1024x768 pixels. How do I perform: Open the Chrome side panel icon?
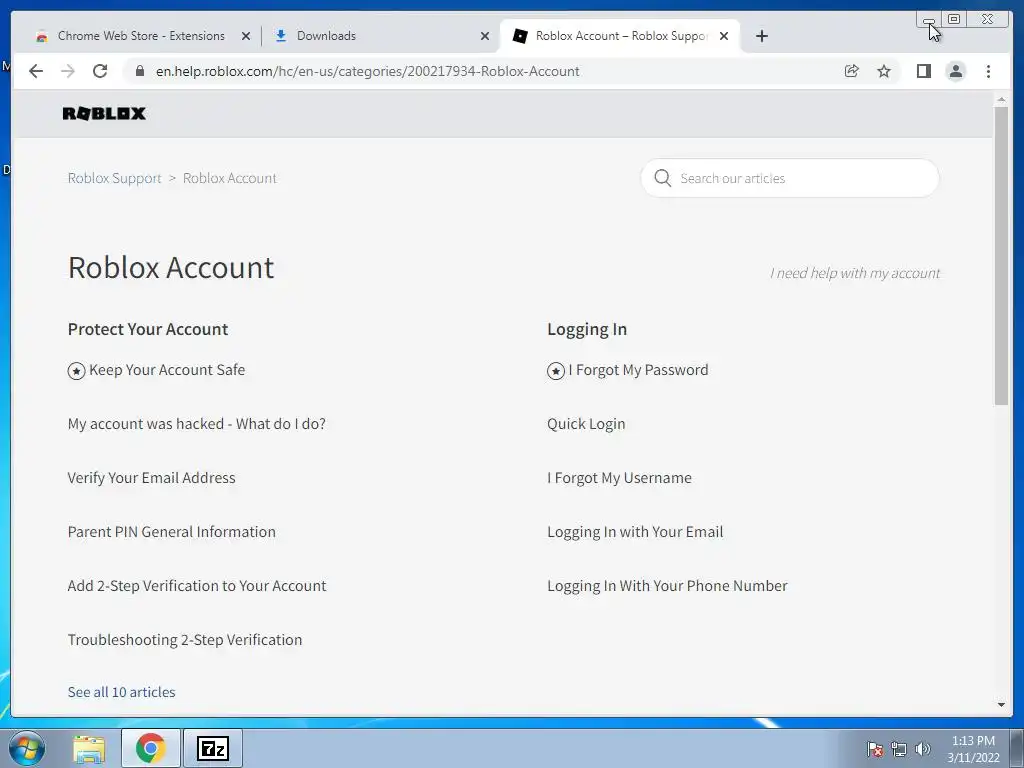click(x=923, y=71)
